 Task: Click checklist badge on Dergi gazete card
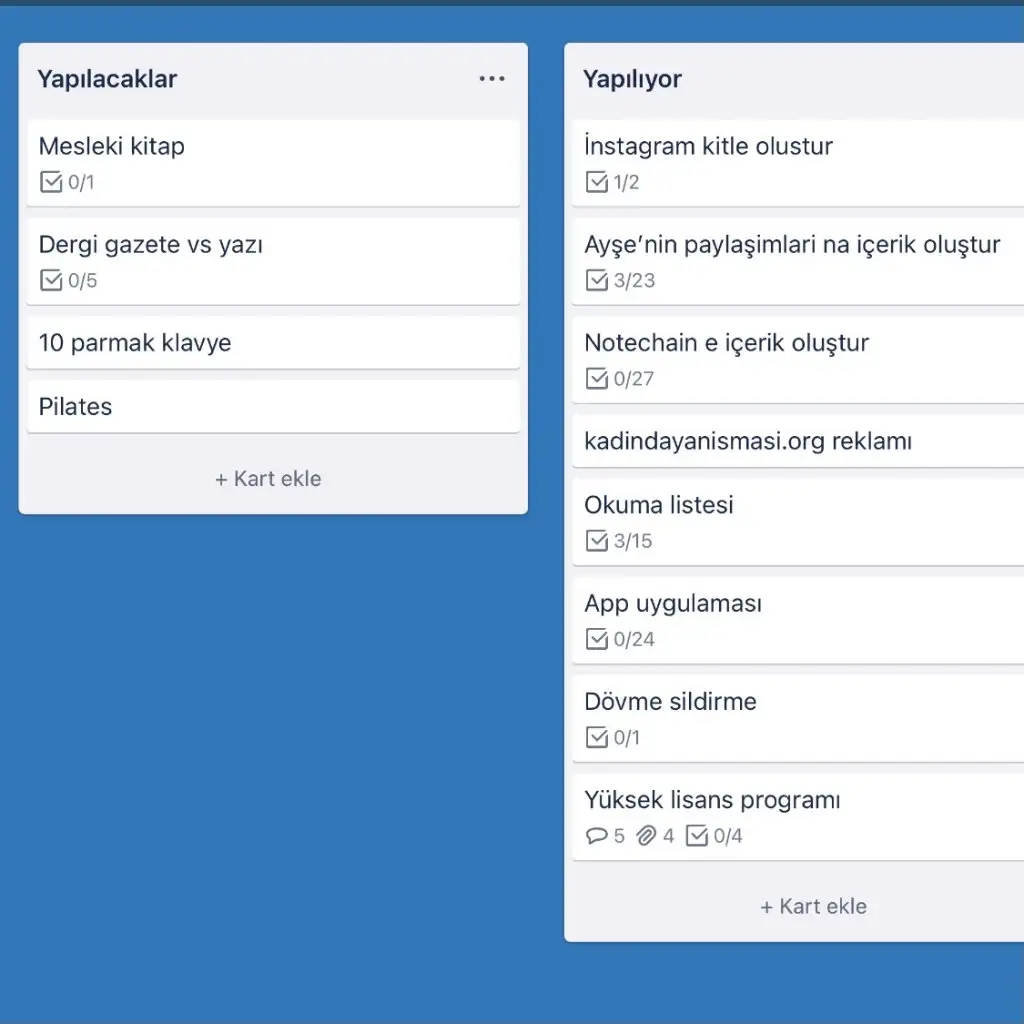68,281
